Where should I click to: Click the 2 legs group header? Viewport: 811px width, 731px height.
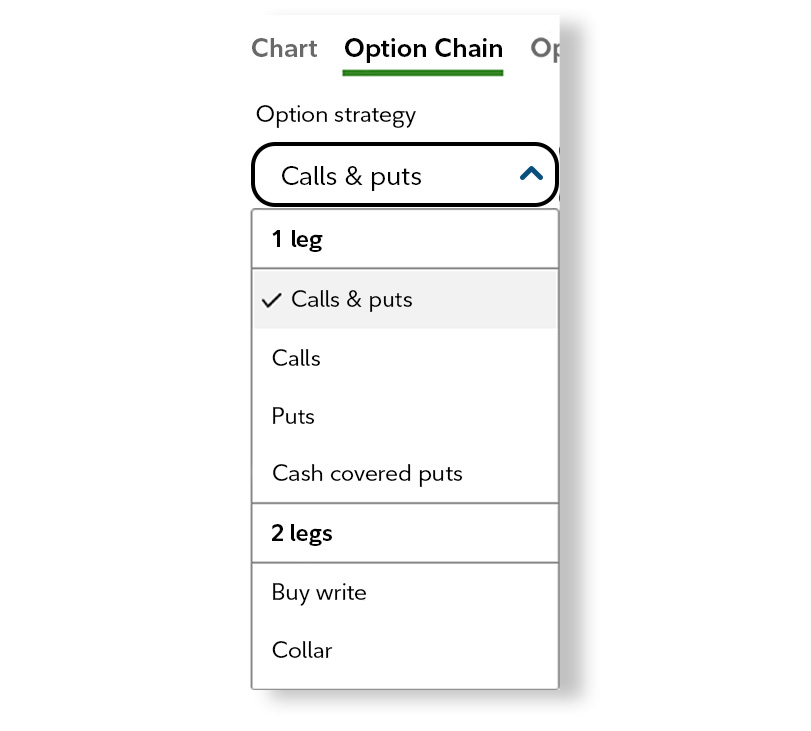coord(302,533)
